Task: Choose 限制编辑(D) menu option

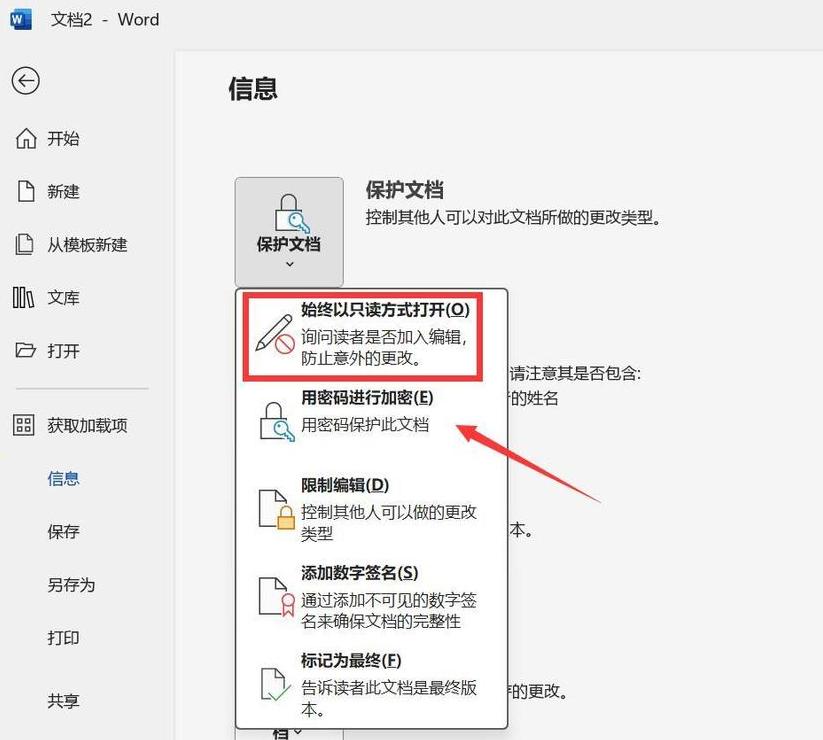Action: (x=372, y=510)
